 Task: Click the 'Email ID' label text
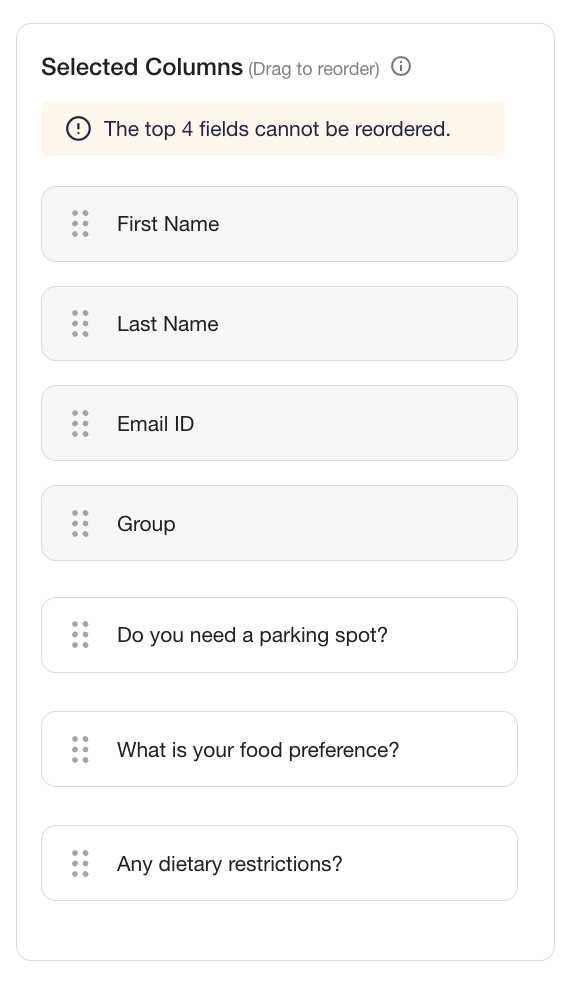click(155, 424)
